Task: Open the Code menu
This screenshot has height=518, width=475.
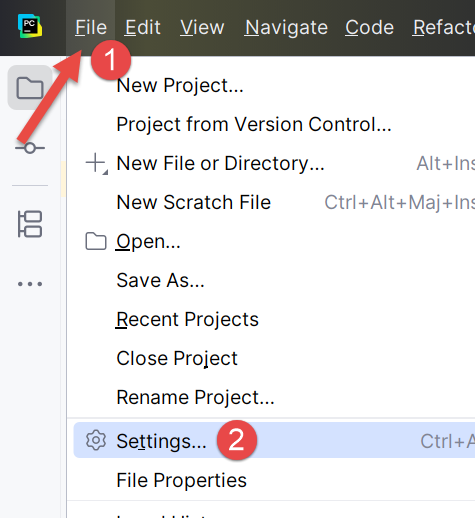Action: click(x=369, y=27)
